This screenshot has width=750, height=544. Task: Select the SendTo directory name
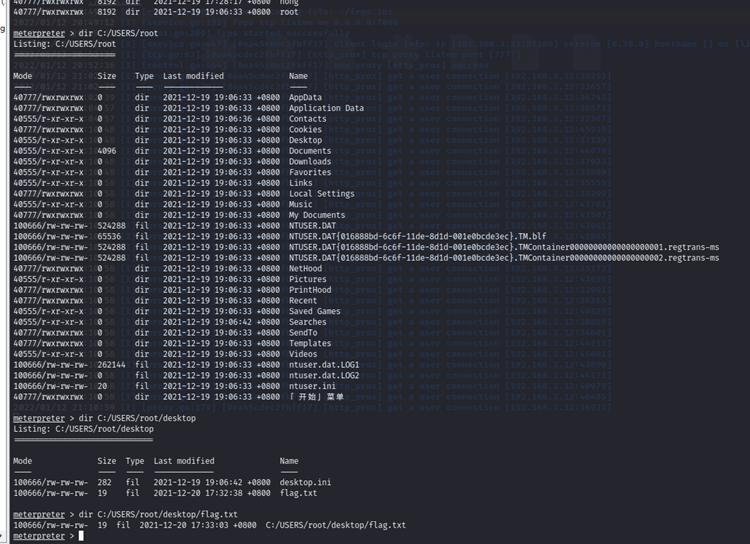click(303, 333)
